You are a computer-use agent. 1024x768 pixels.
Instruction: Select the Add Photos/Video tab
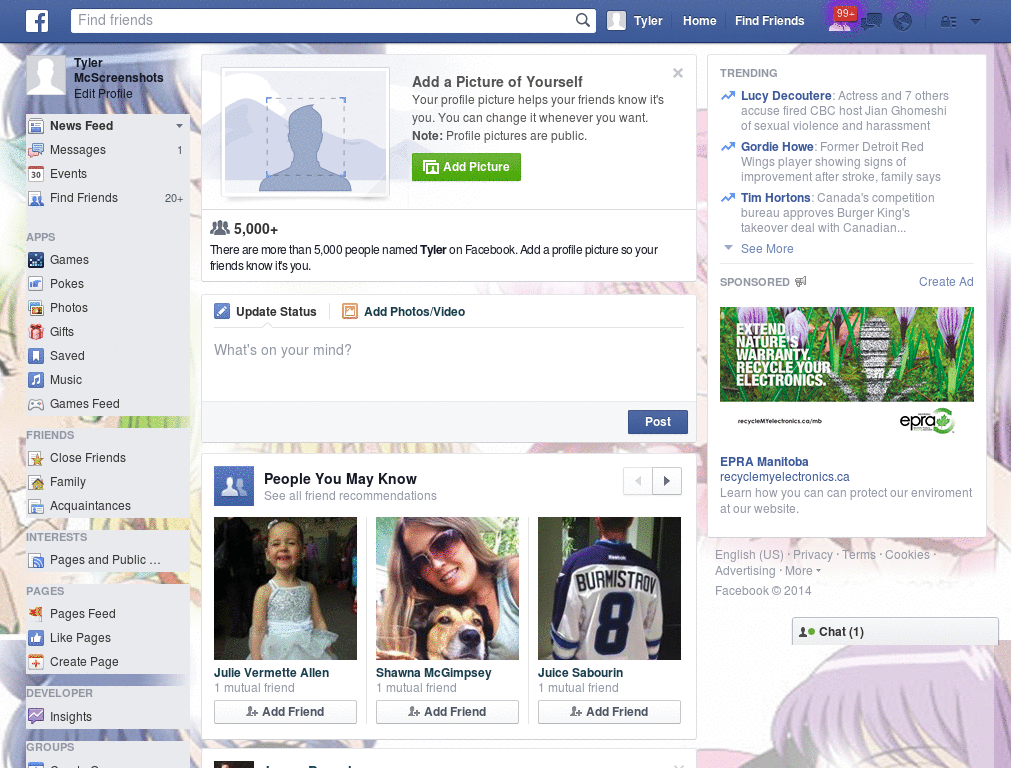pyautogui.click(x=404, y=312)
